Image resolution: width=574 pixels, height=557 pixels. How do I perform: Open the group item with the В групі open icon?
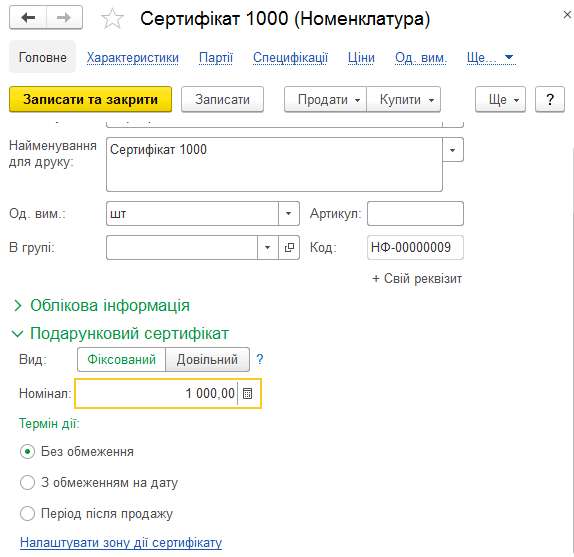coord(289,247)
